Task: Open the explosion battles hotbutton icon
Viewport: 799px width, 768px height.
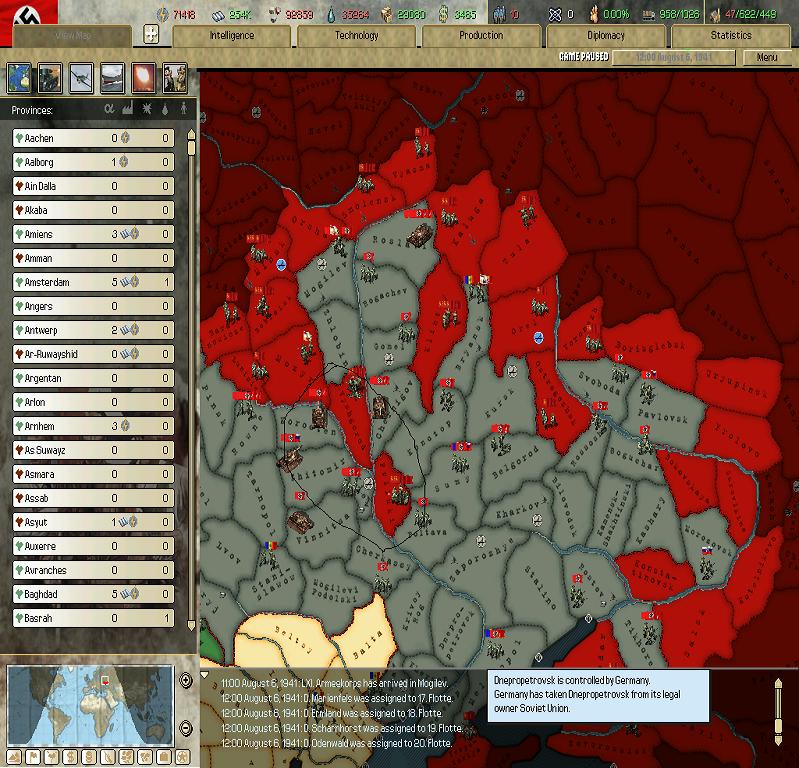Action: pyautogui.click(x=143, y=77)
